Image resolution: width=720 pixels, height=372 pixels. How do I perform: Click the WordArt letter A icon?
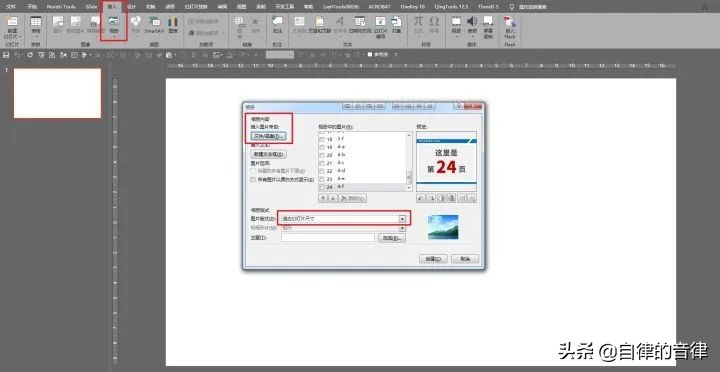[339, 22]
